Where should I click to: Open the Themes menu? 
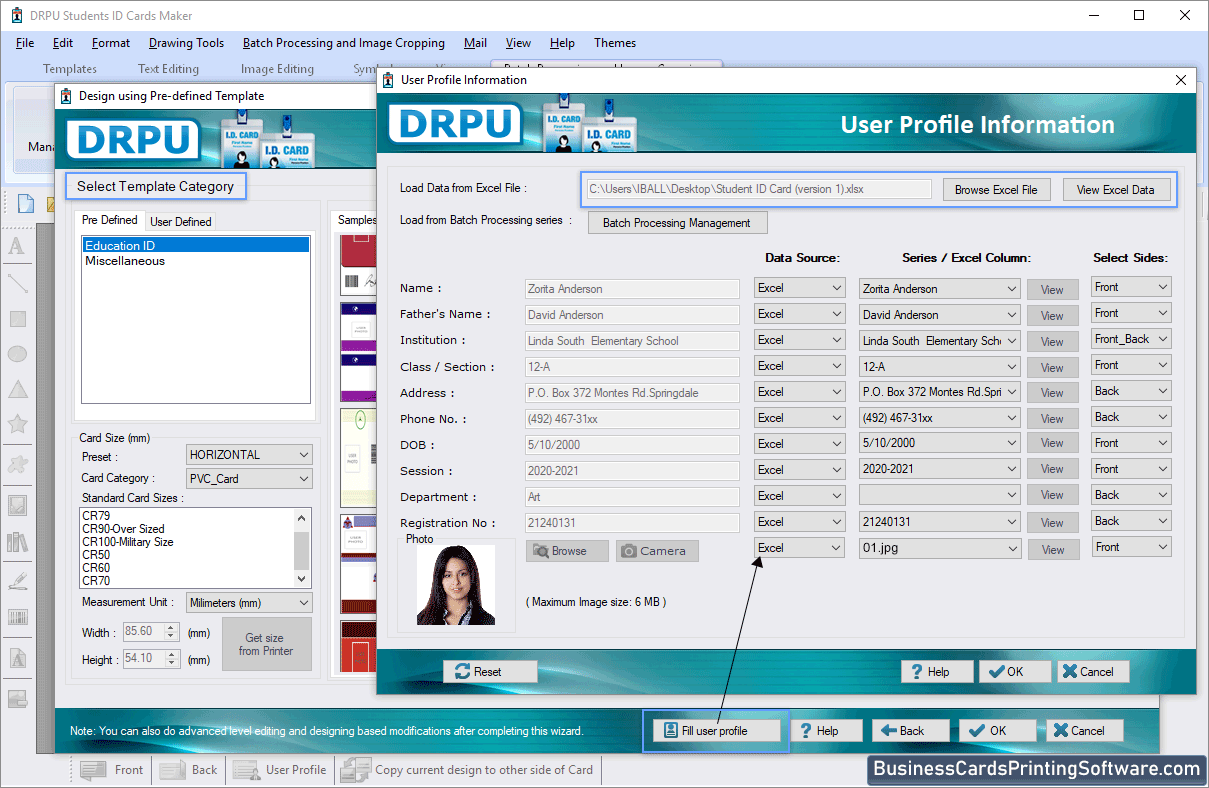click(615, 43)
